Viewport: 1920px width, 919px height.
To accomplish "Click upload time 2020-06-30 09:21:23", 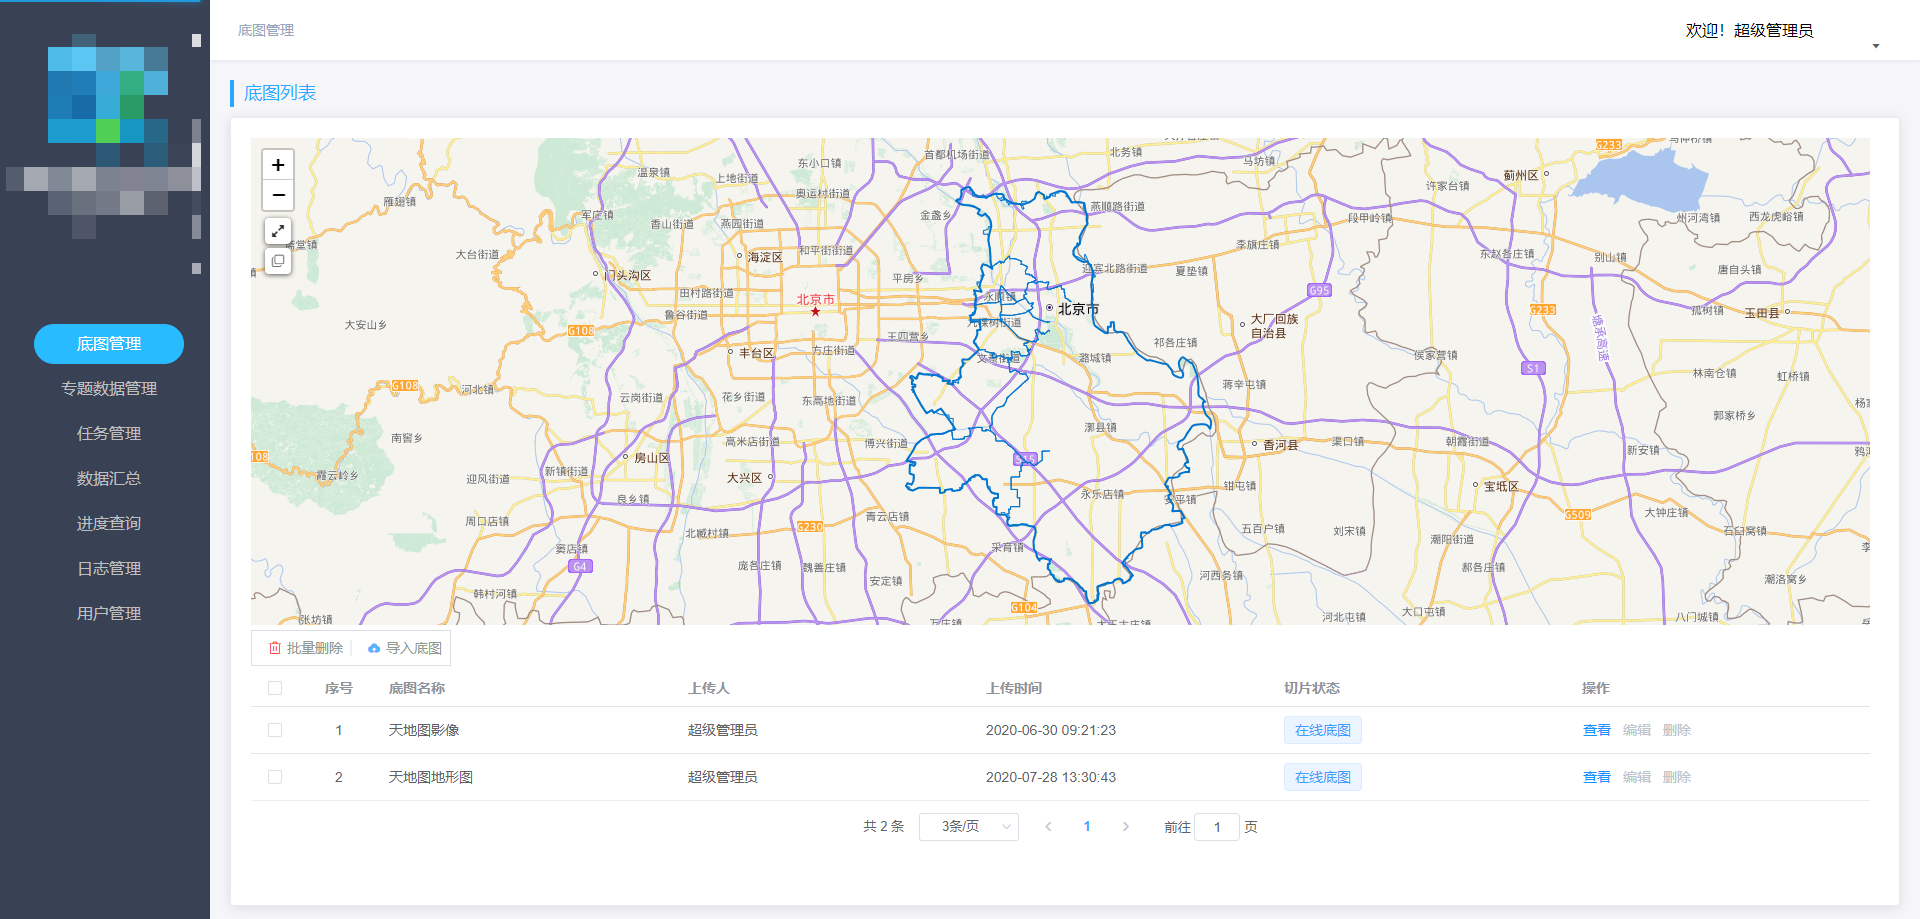I will 1051,730.
